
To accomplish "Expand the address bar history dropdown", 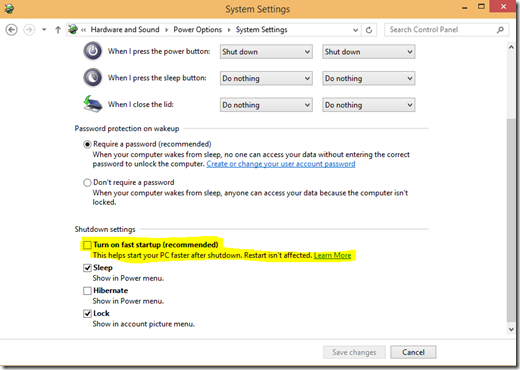I will [x=355, y=30].
